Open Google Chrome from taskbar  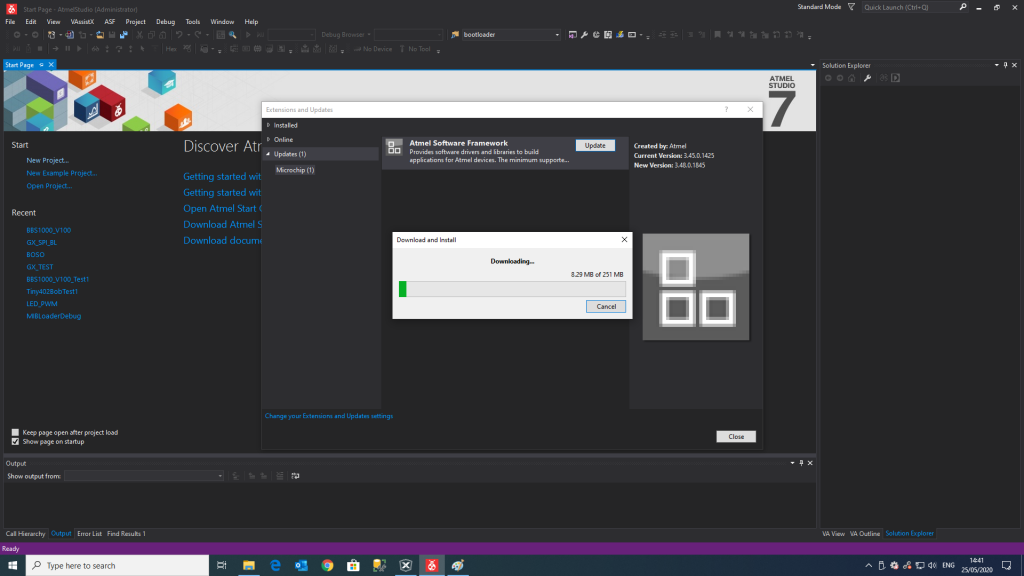[x=327, y=566]
